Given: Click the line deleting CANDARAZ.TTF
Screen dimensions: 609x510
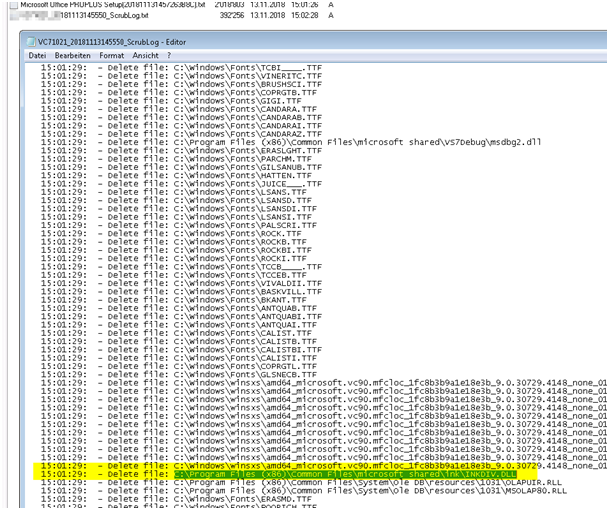Looking at the screenshot, I should [x=181, y=134].
